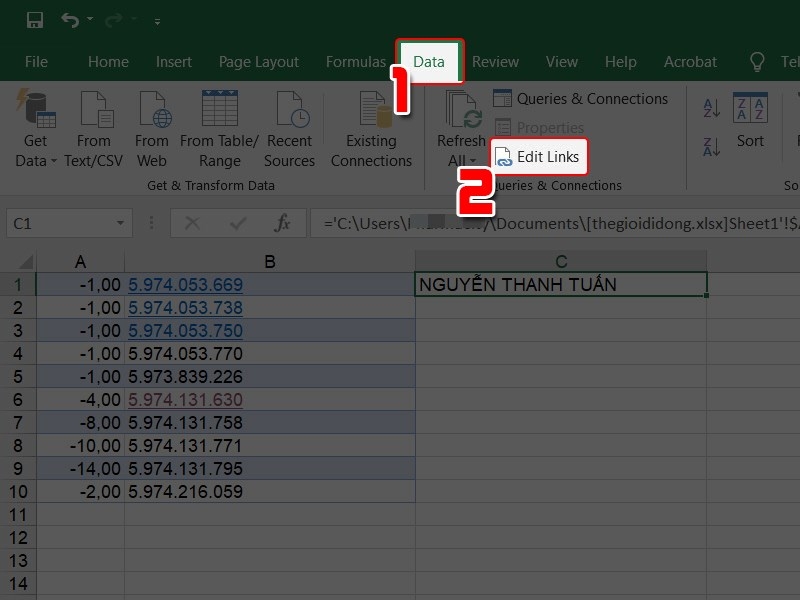The width and height of the screenshot is (800, 600).
Task: Save the workbook with the floppy disk icon
Action: [35, 20]
